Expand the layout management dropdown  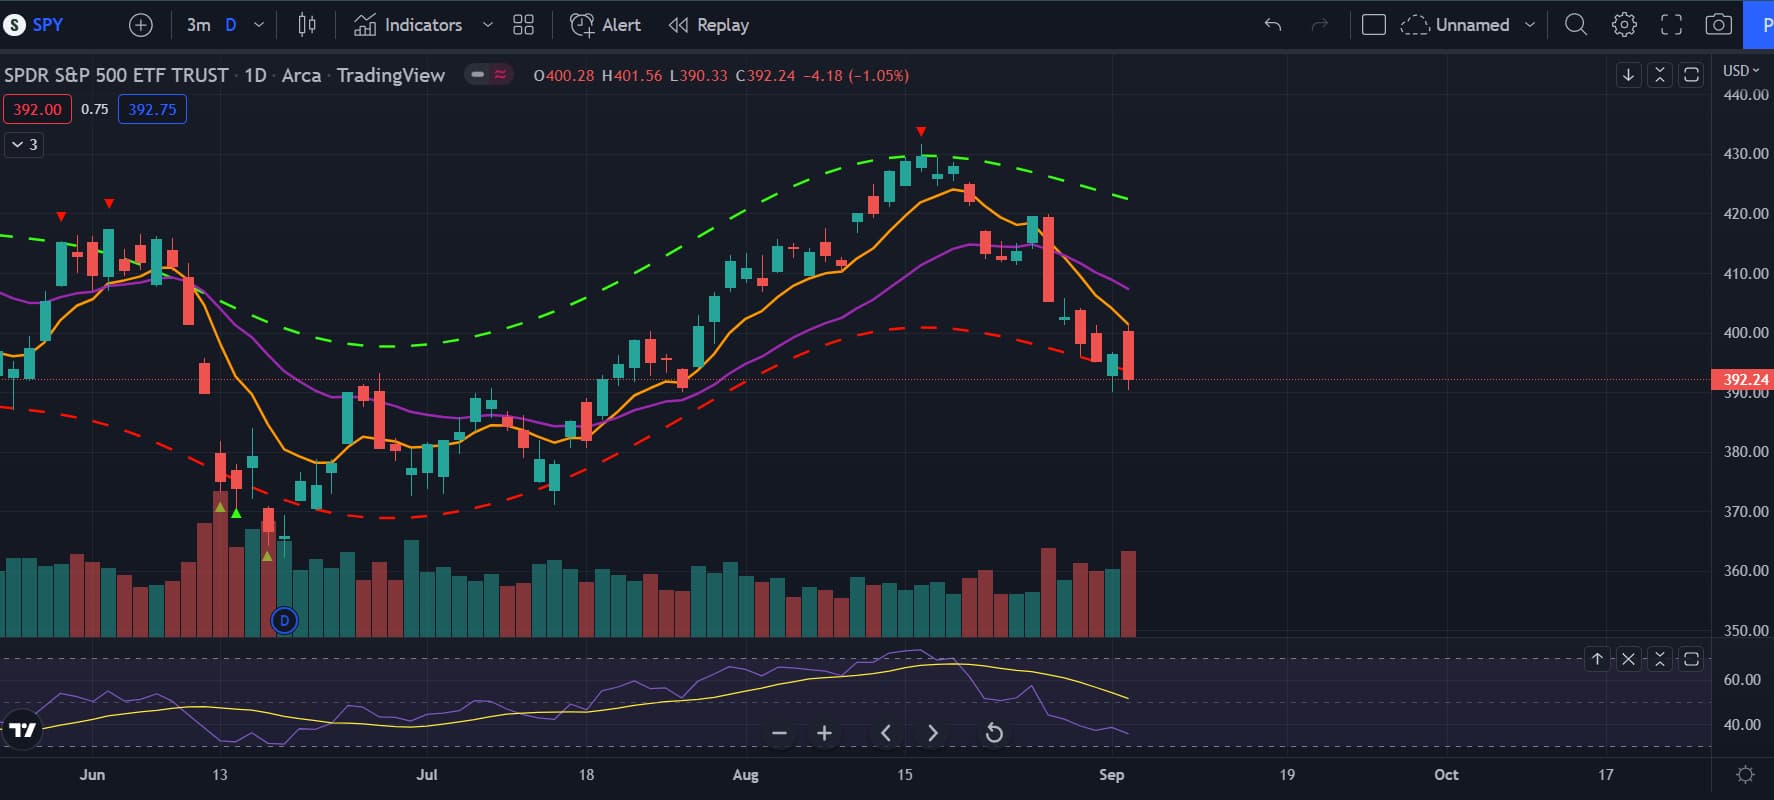(x=1529, y=25)
